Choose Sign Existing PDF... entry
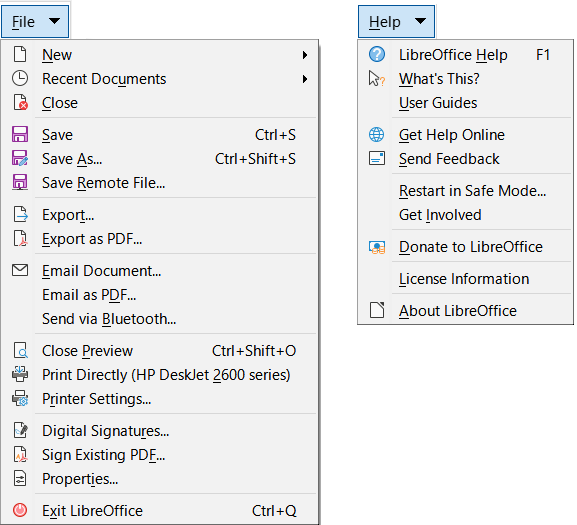 tap(159, 454)
